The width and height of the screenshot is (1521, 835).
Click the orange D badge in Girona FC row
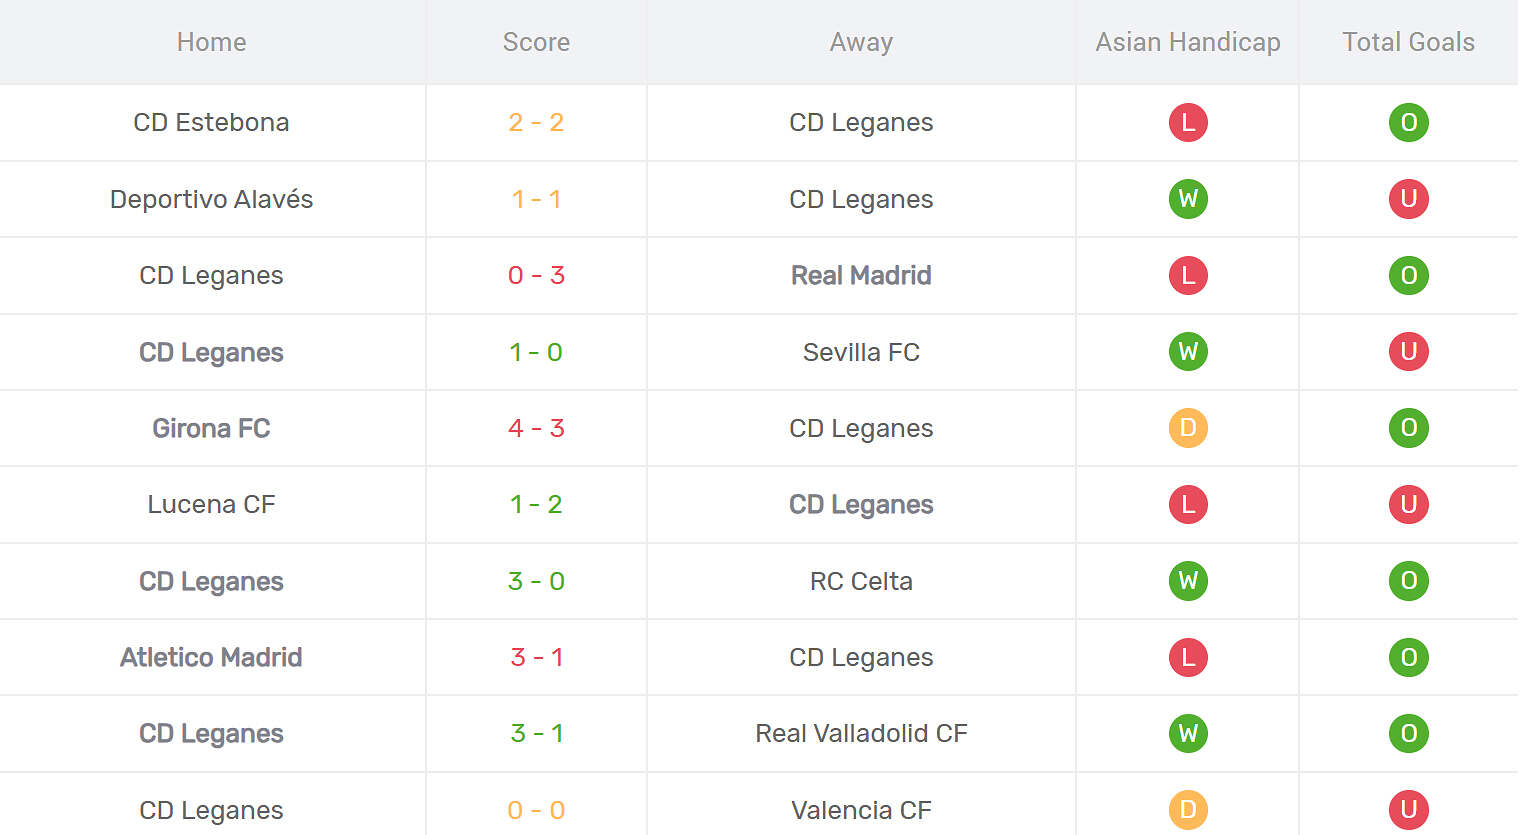(1188, 428)
